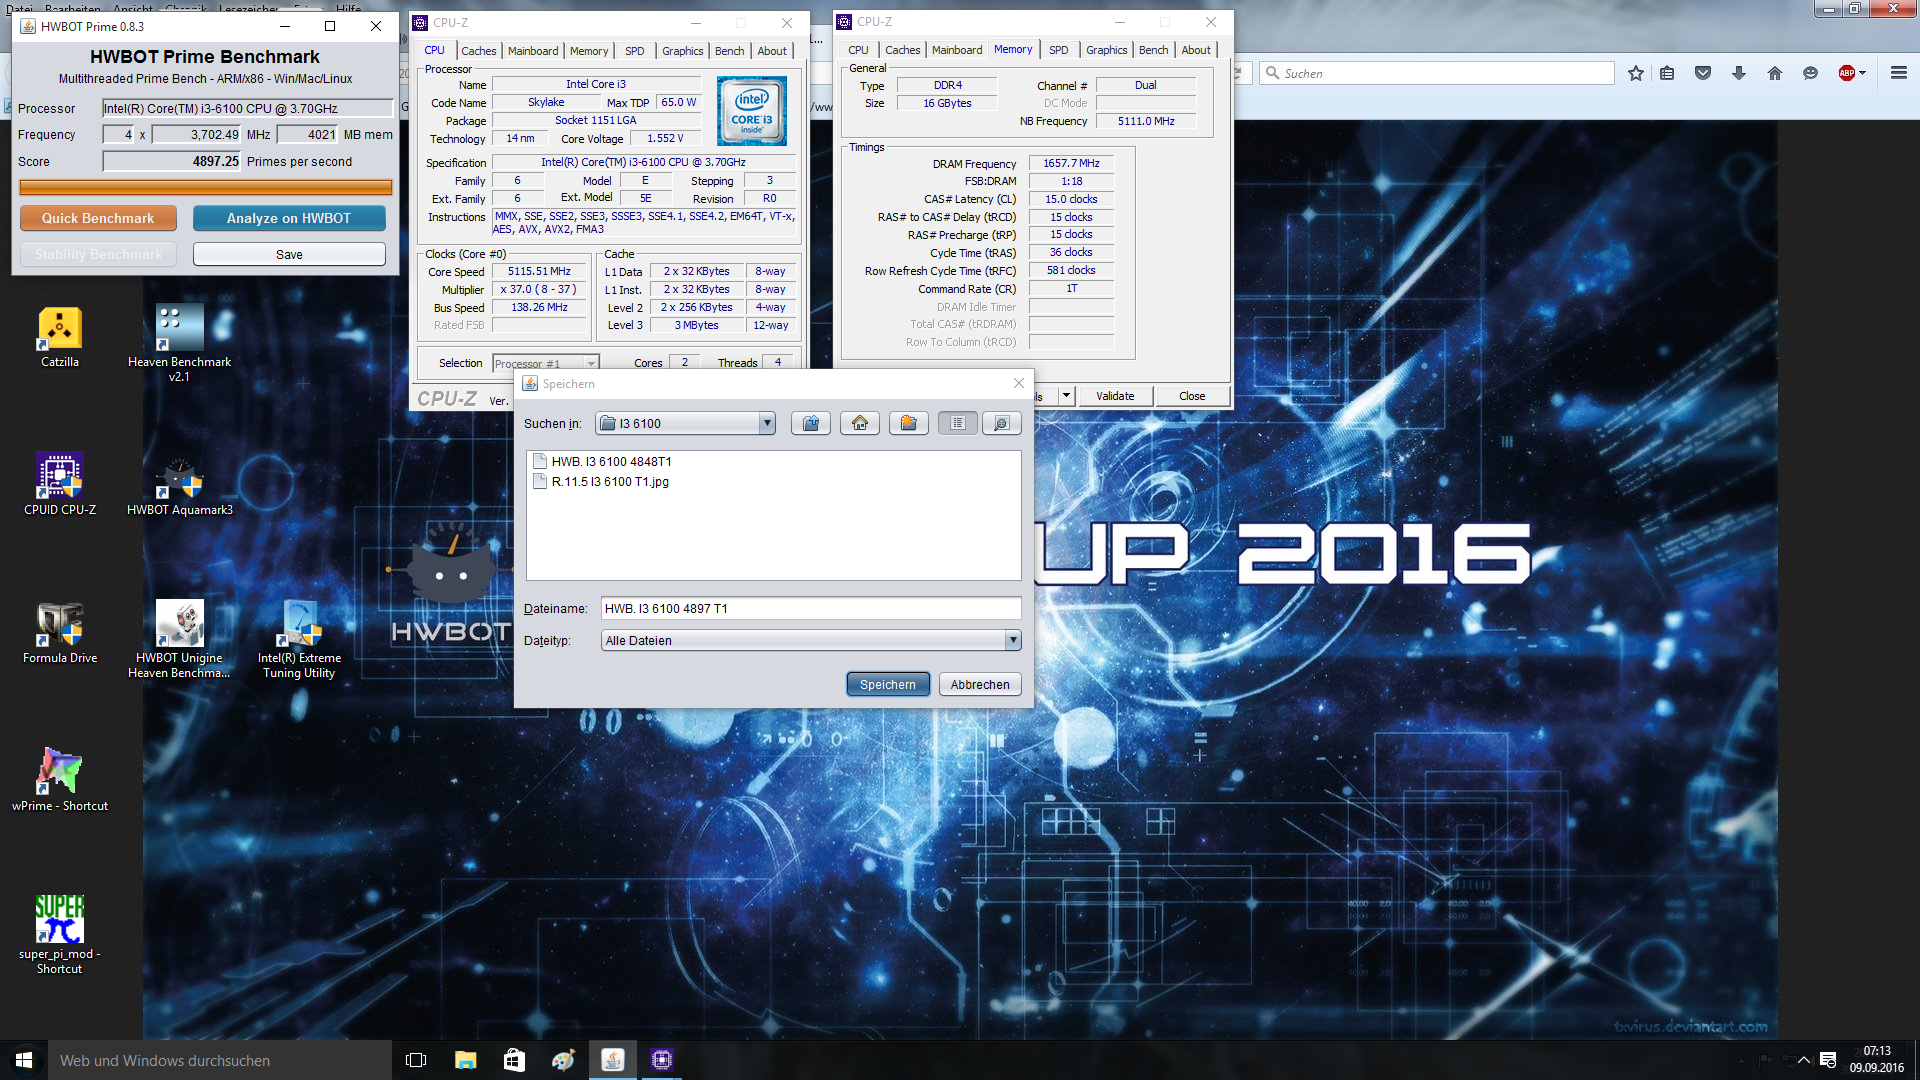Click Analyze on HWBOT button
Image resolution: width=1920 pixels, height=1080 pixels.
tap(289, 218)
